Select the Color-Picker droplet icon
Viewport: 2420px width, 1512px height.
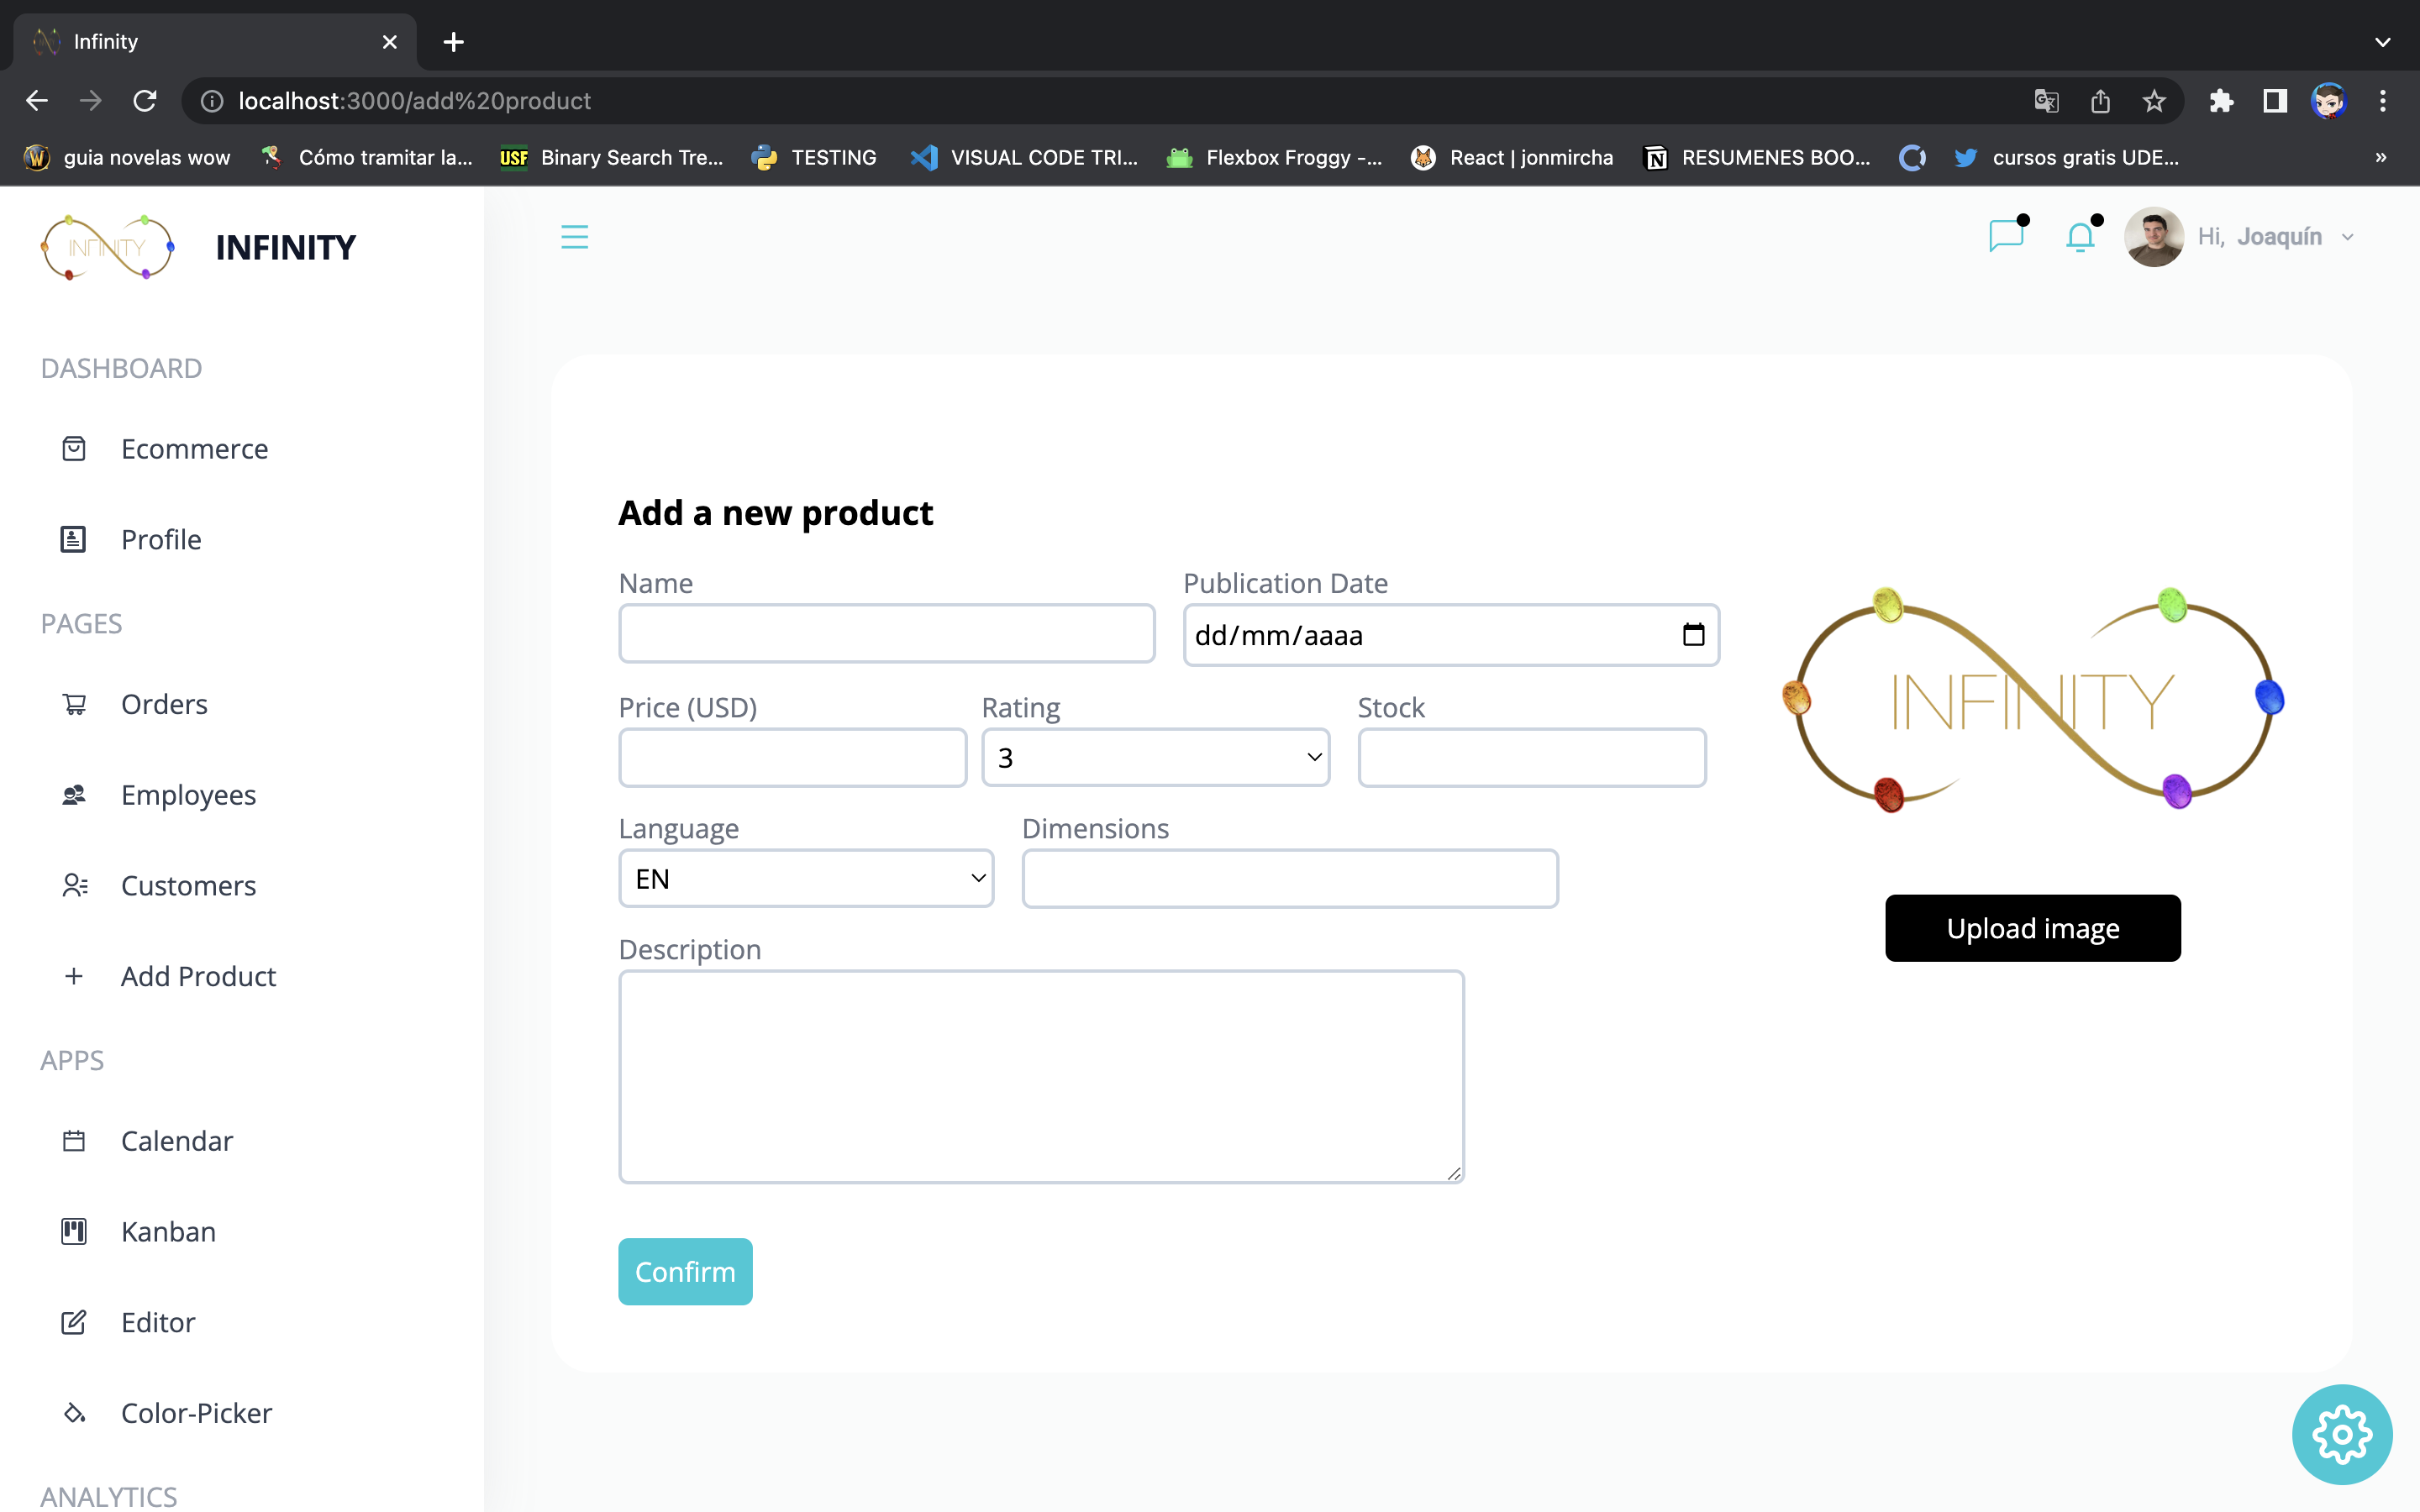click(74, 1413)
